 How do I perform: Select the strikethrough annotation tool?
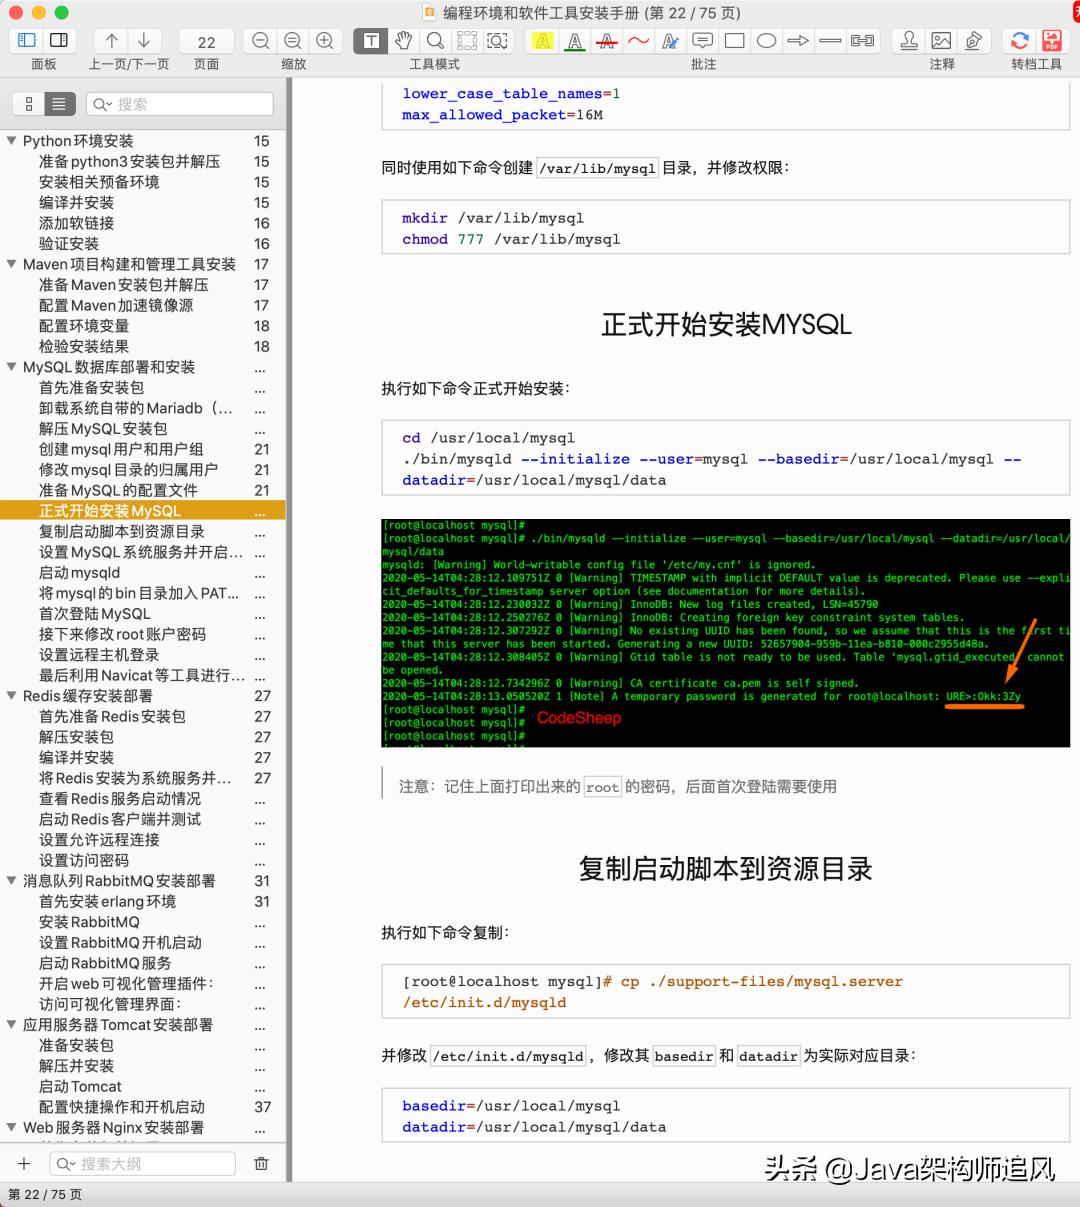coord(605,40)
